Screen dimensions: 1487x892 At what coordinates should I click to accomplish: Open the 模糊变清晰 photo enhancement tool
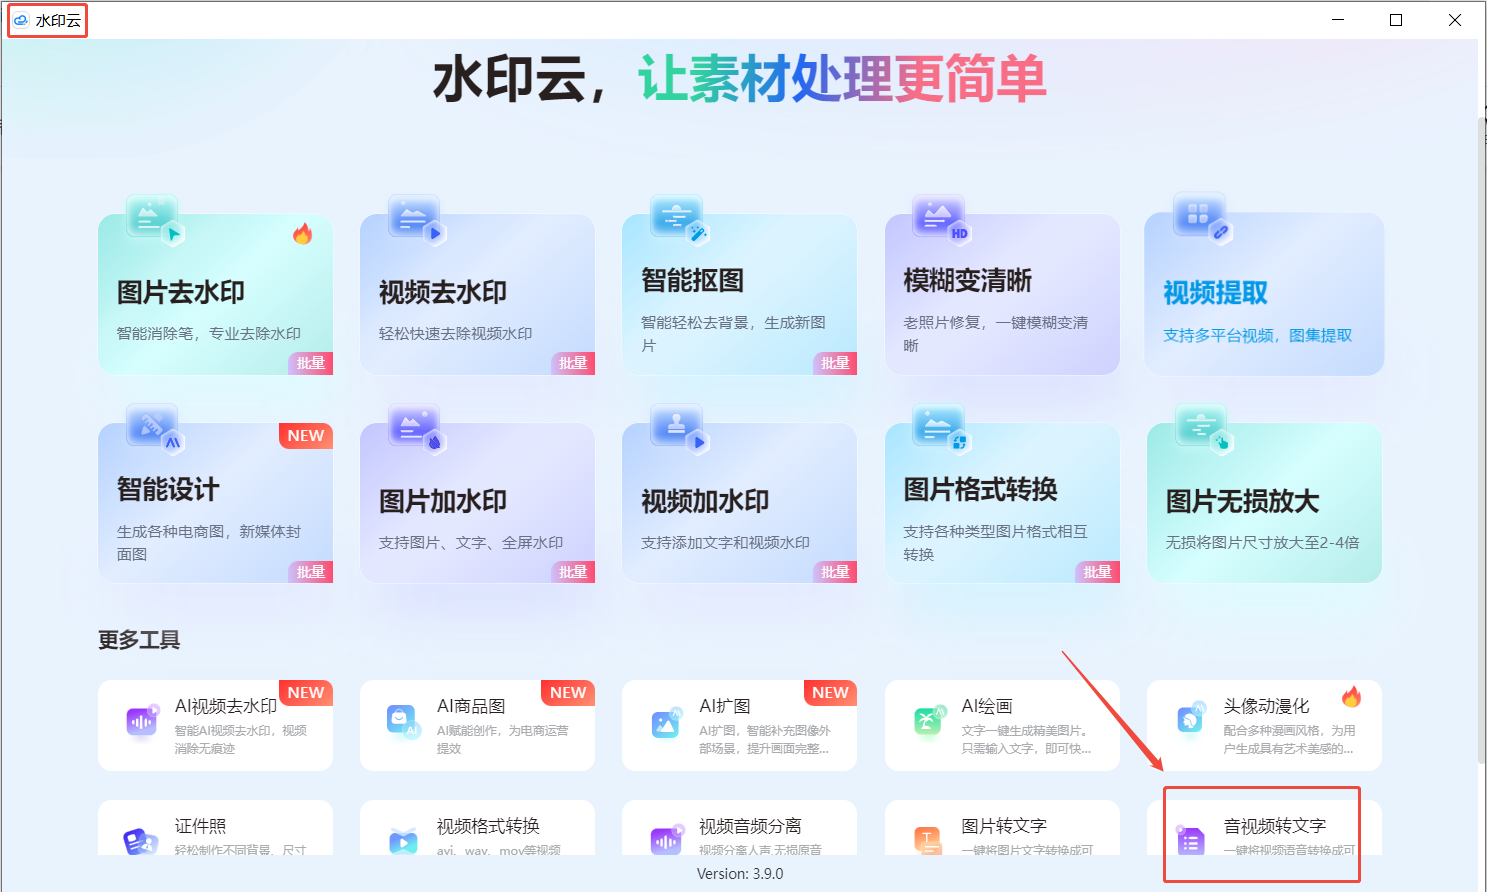click(x=1001, y=290)
